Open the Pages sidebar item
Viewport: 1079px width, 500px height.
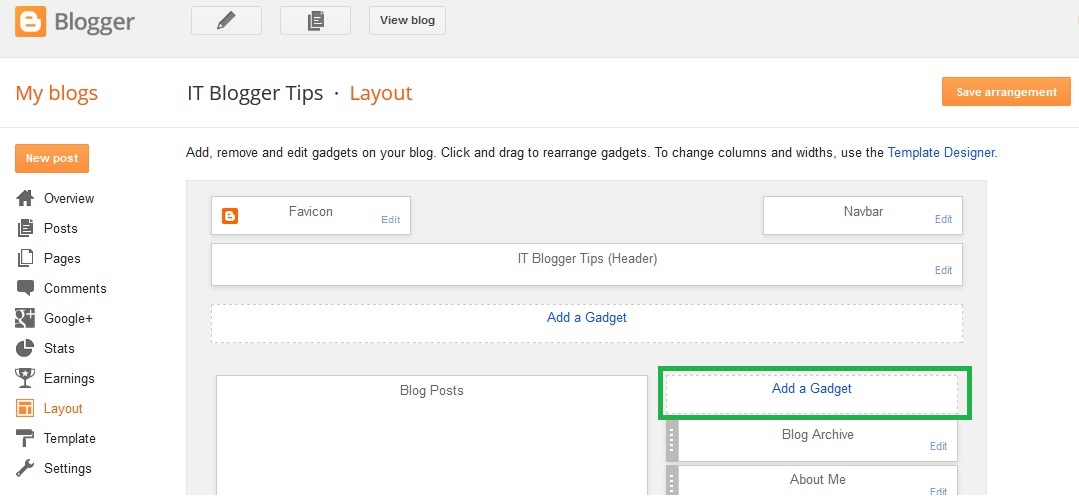pyautogui.click(x=62, y=258)
